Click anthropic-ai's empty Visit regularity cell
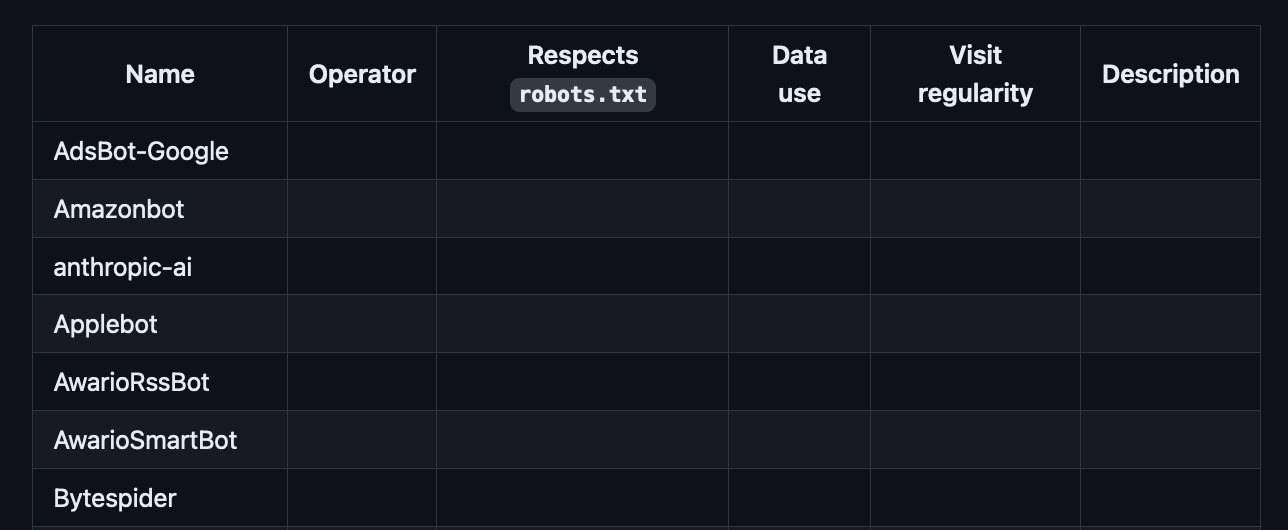Viewport: 1288px width, 530px height. pyautogui.click(x=975, y=267)
